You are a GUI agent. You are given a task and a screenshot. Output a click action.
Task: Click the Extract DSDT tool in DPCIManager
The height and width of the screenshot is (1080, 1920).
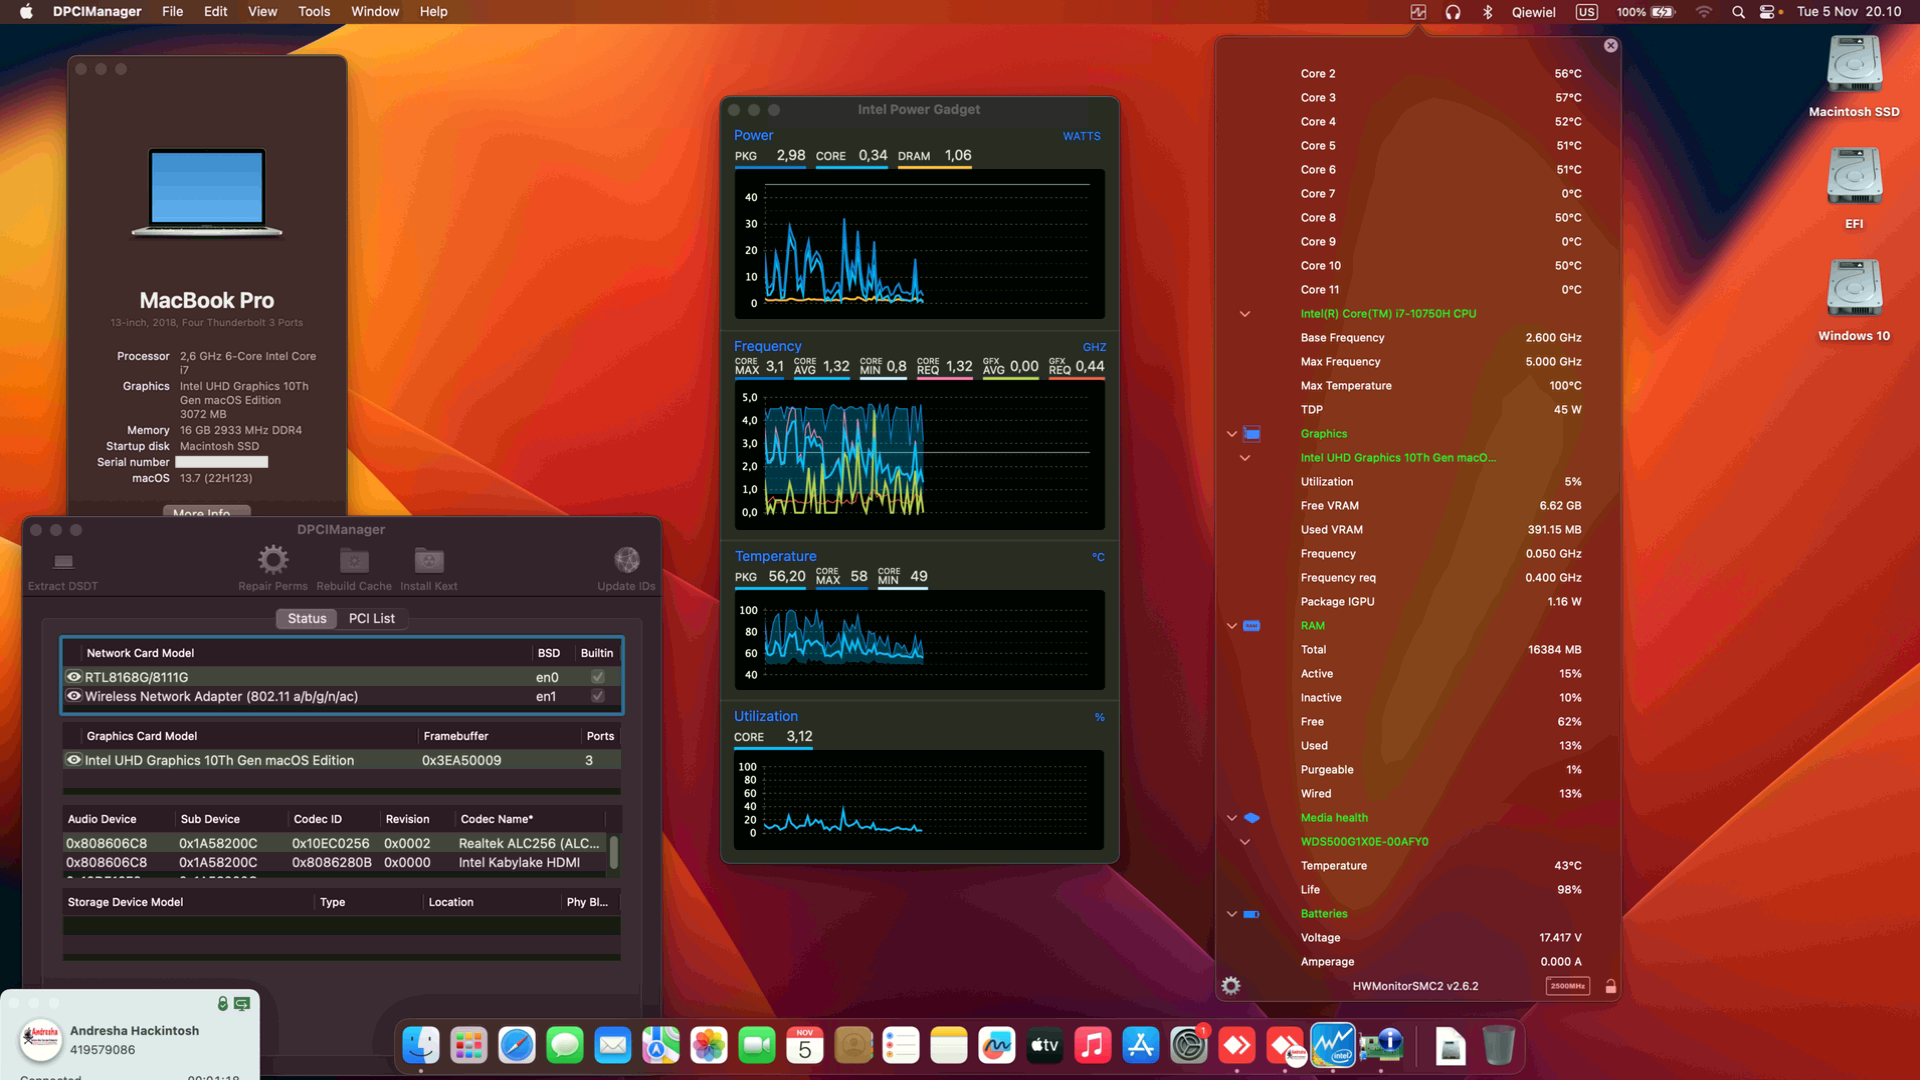pyautogui.click(x=63, y=560)
